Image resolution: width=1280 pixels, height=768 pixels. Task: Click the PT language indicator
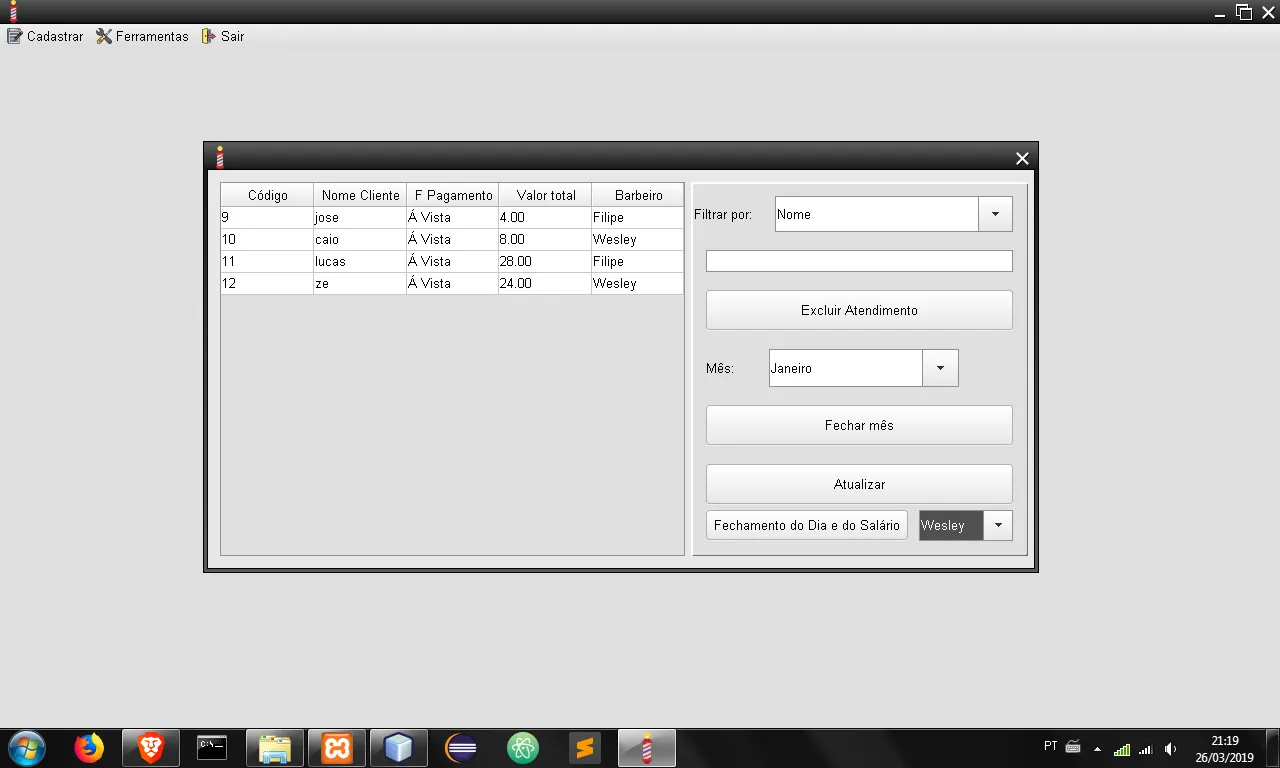[1050, 746]
